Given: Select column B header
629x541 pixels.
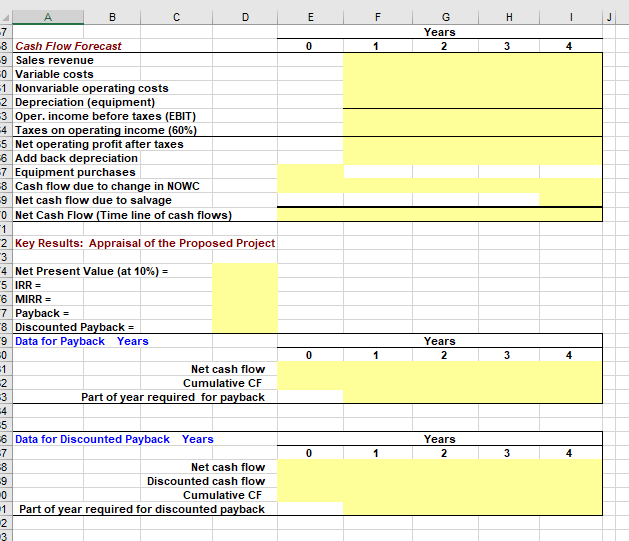Looking at the screenshot, I should (x=112, y=17).
